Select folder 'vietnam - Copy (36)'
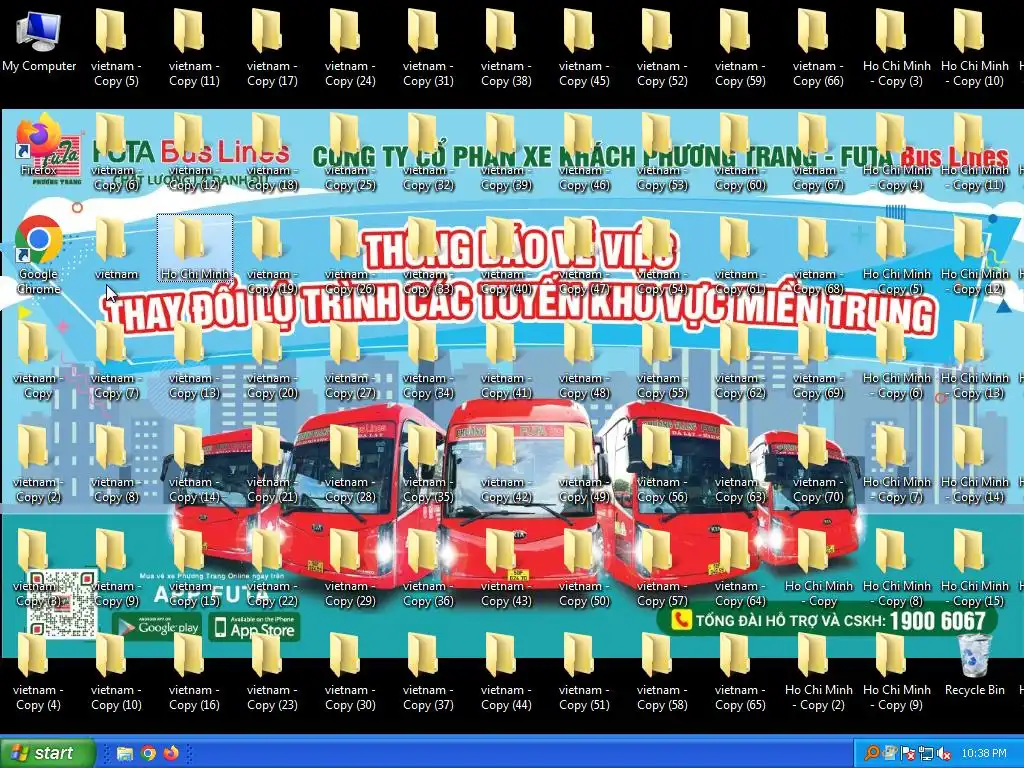Screen dimensions: 1024x768 tap(428, 568)
